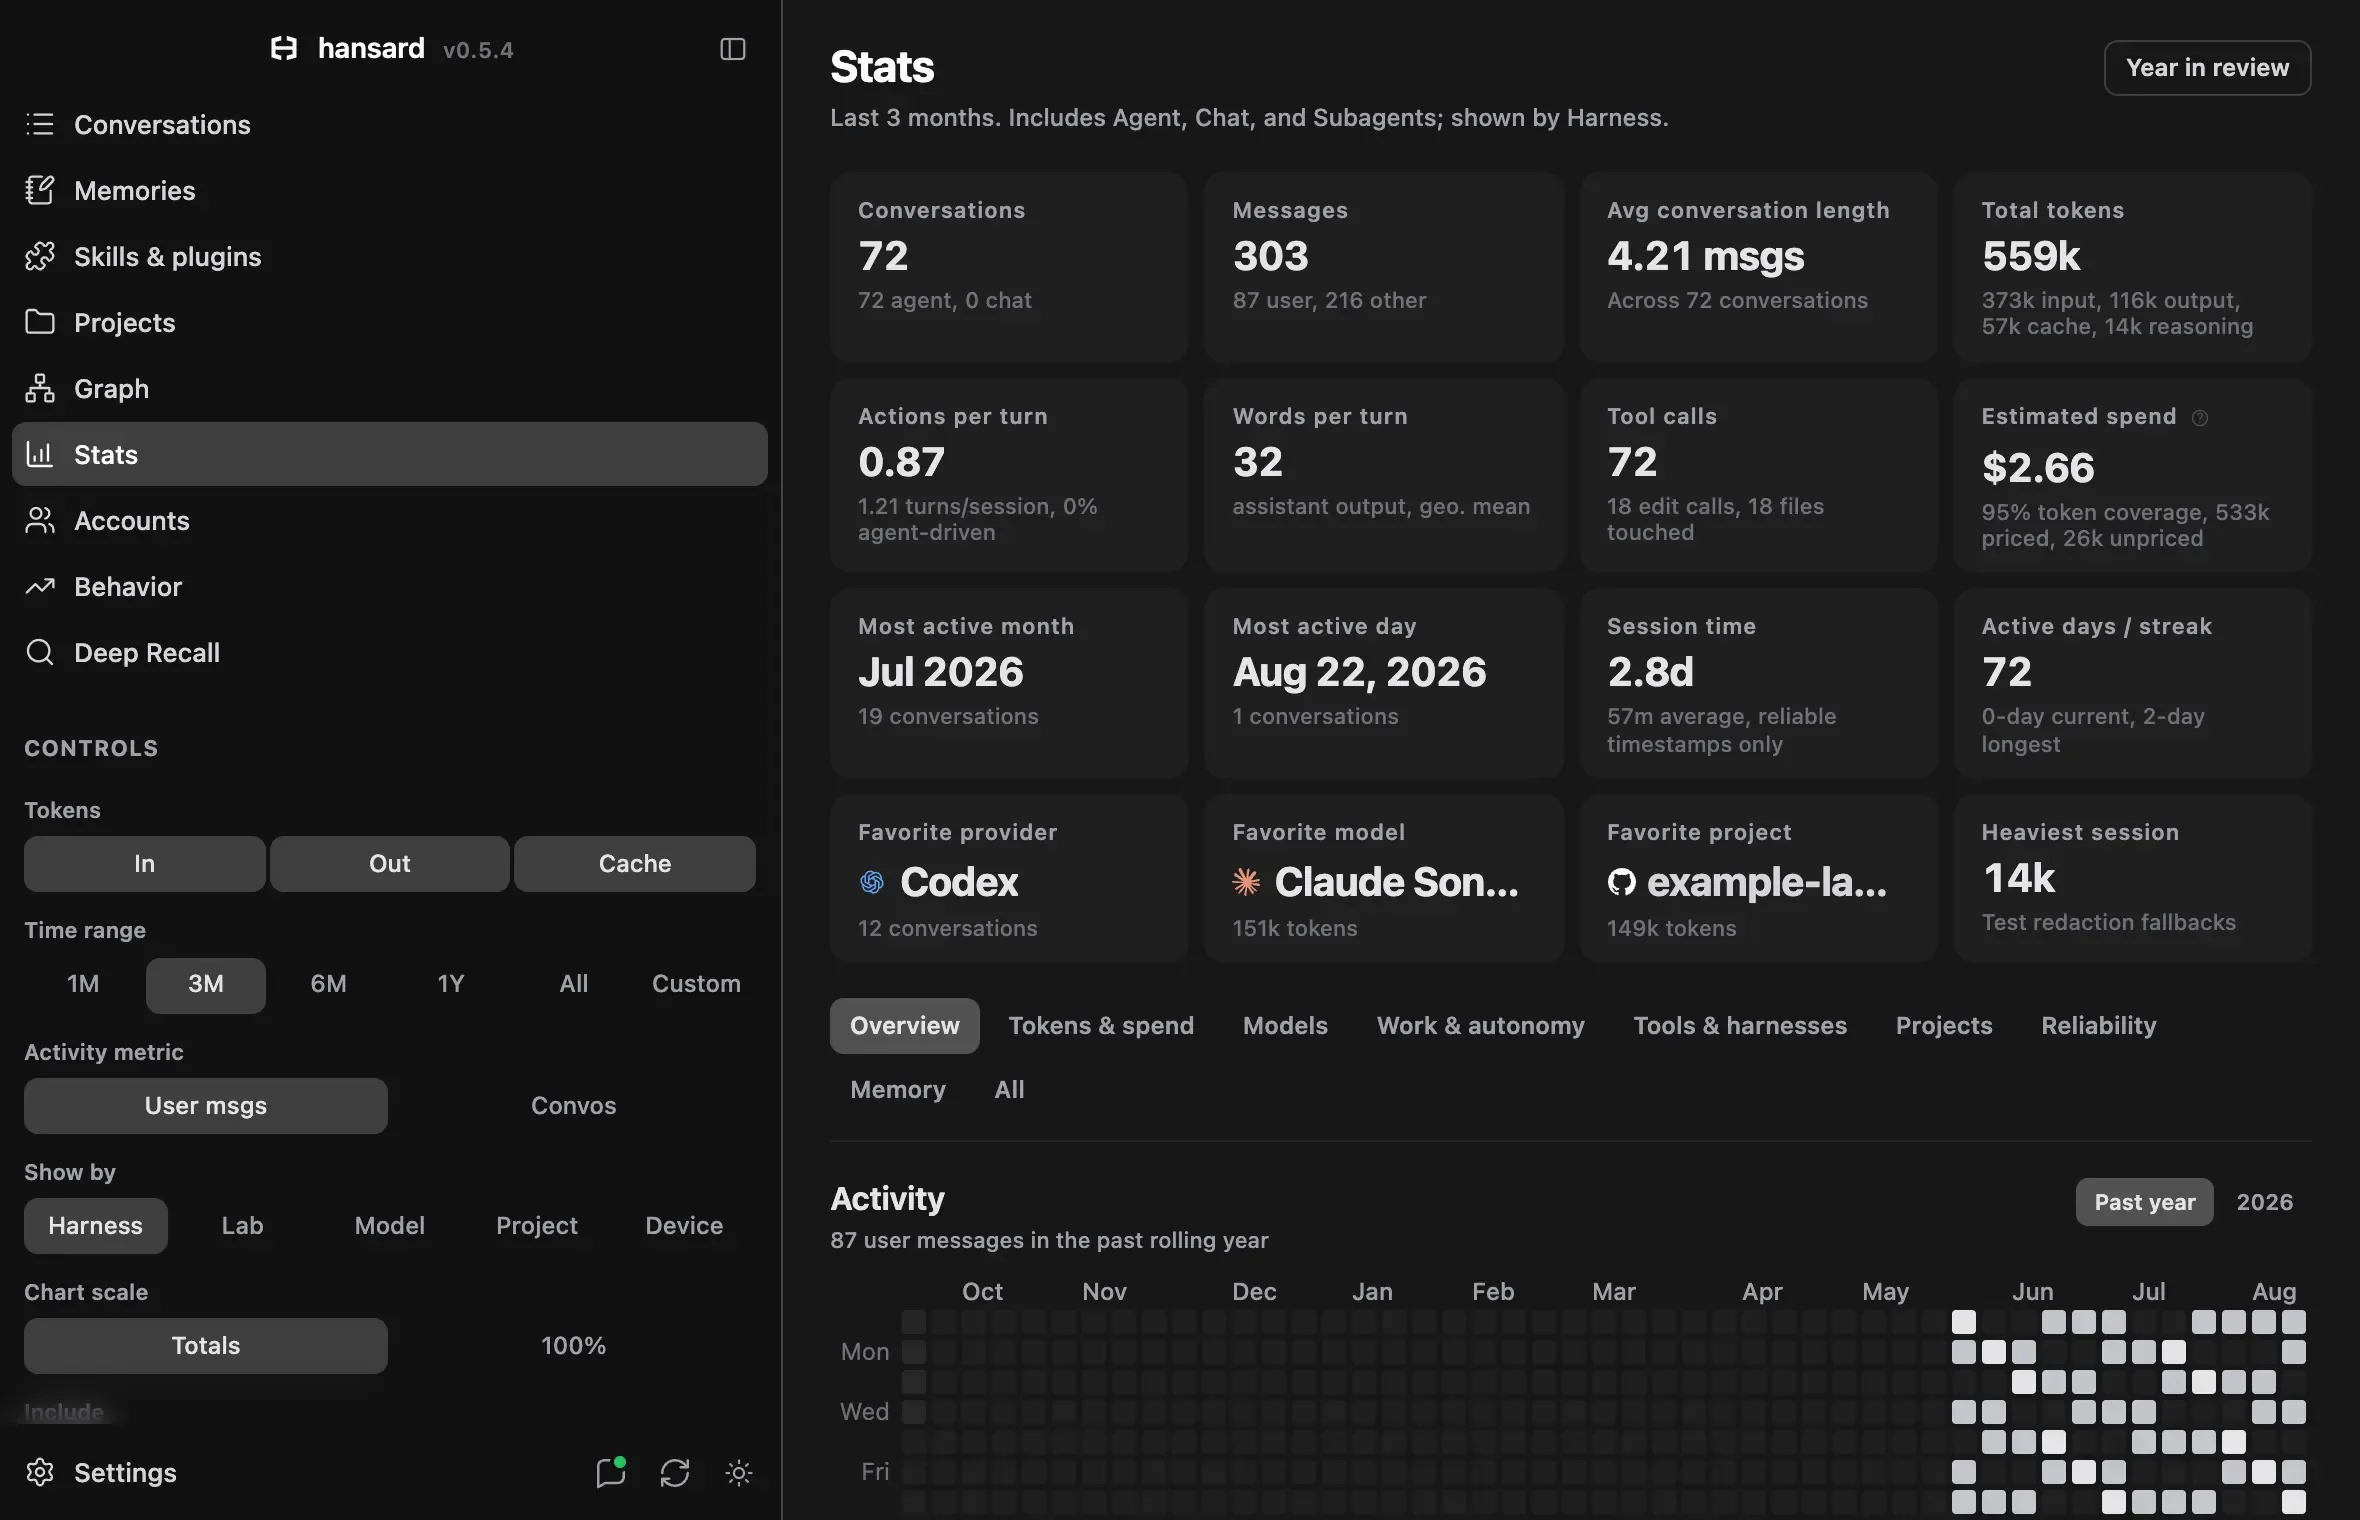Viewport: 2360px width, 1520px height.
Task: Select the 6M time range
Action: click(x=329, y=984)
